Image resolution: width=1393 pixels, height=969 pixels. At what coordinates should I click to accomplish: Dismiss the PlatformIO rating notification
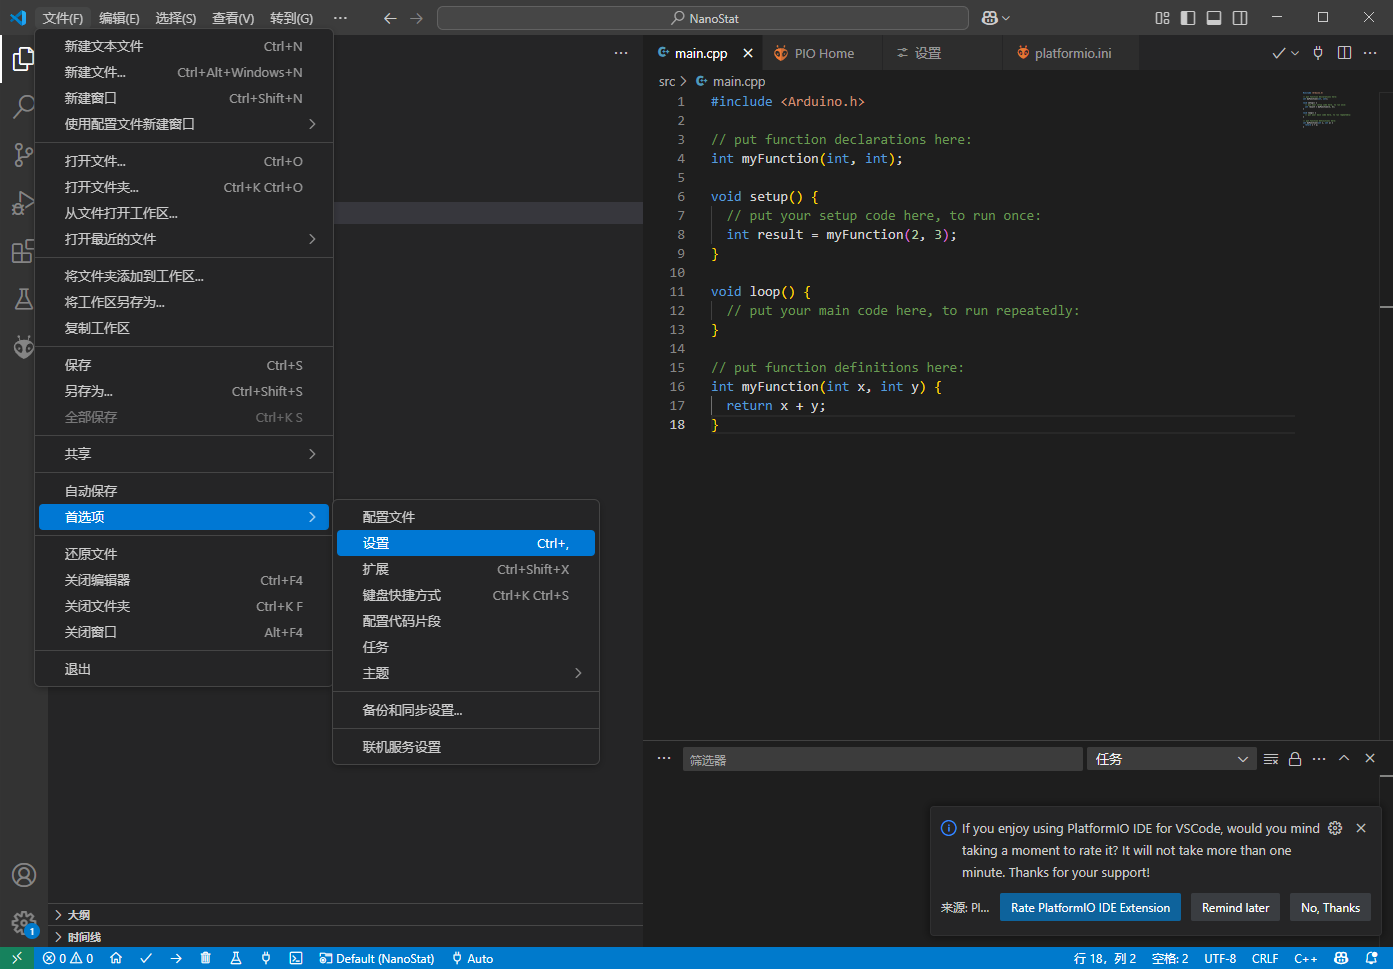click(x=1361, y=828)
